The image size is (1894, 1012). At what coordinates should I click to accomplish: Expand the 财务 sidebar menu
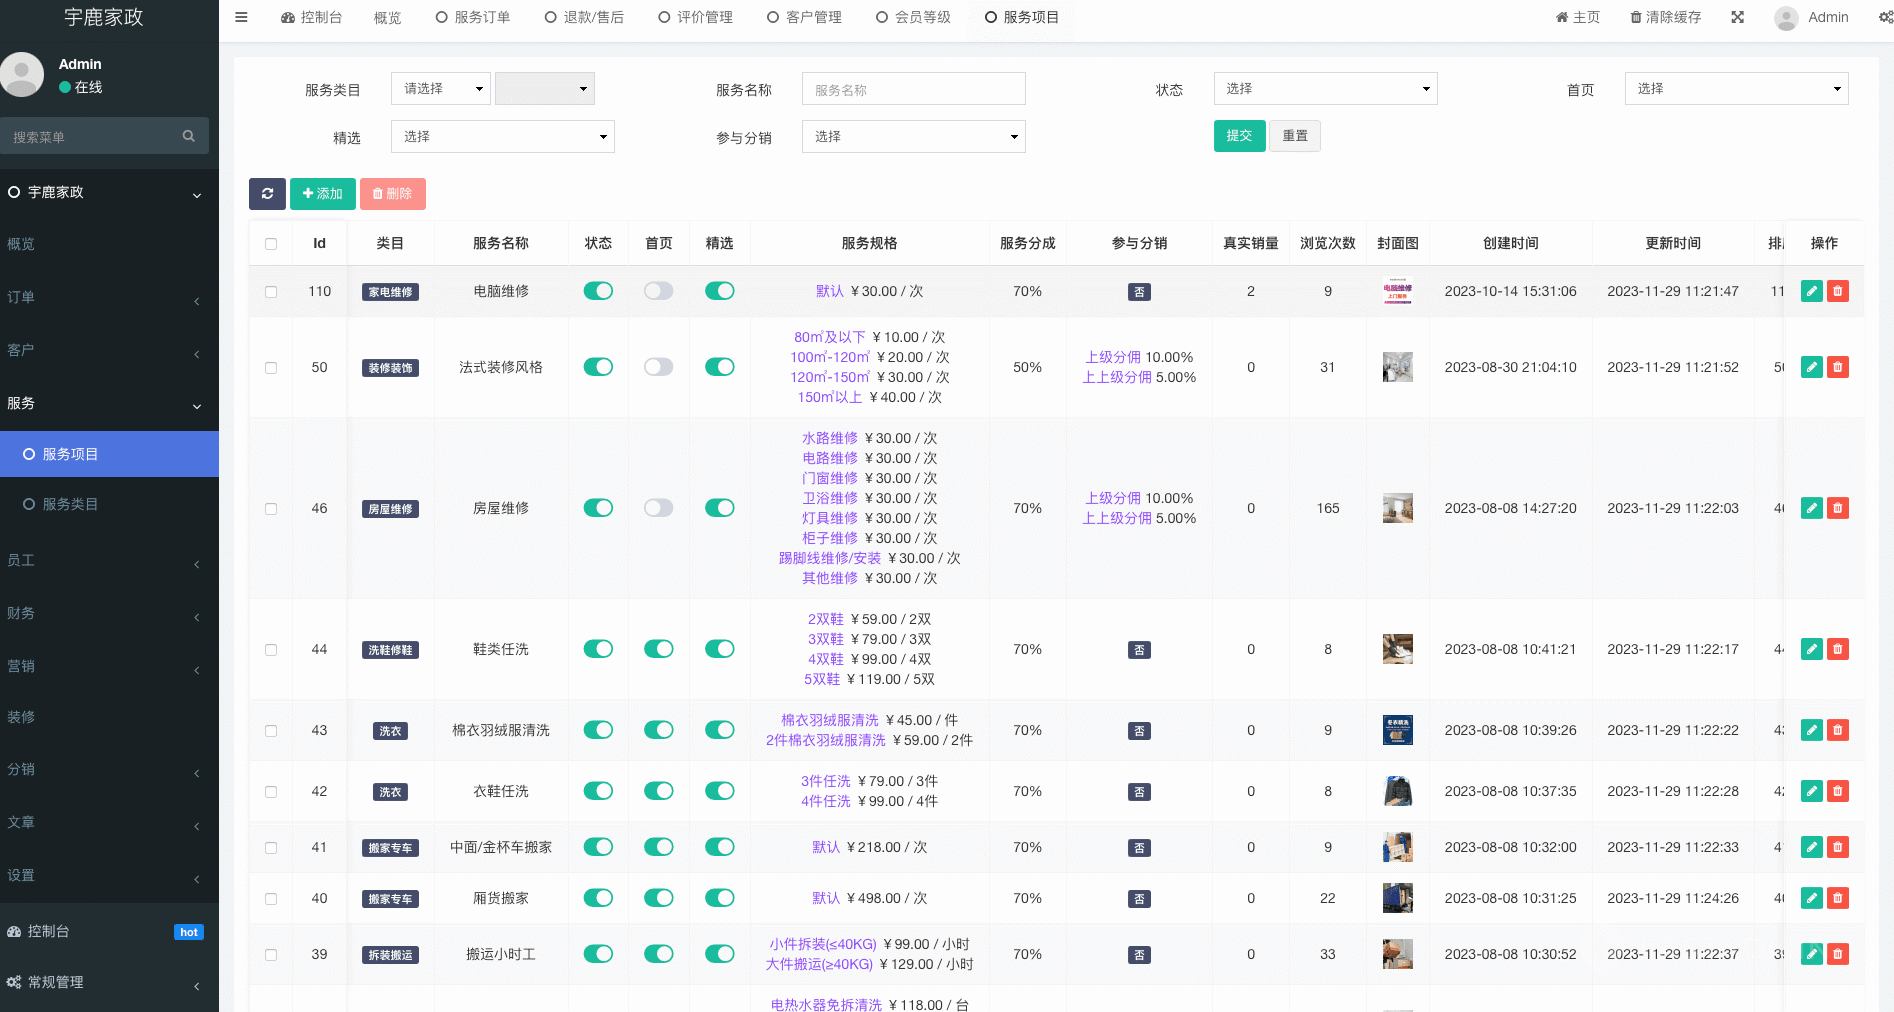[109, 613]
